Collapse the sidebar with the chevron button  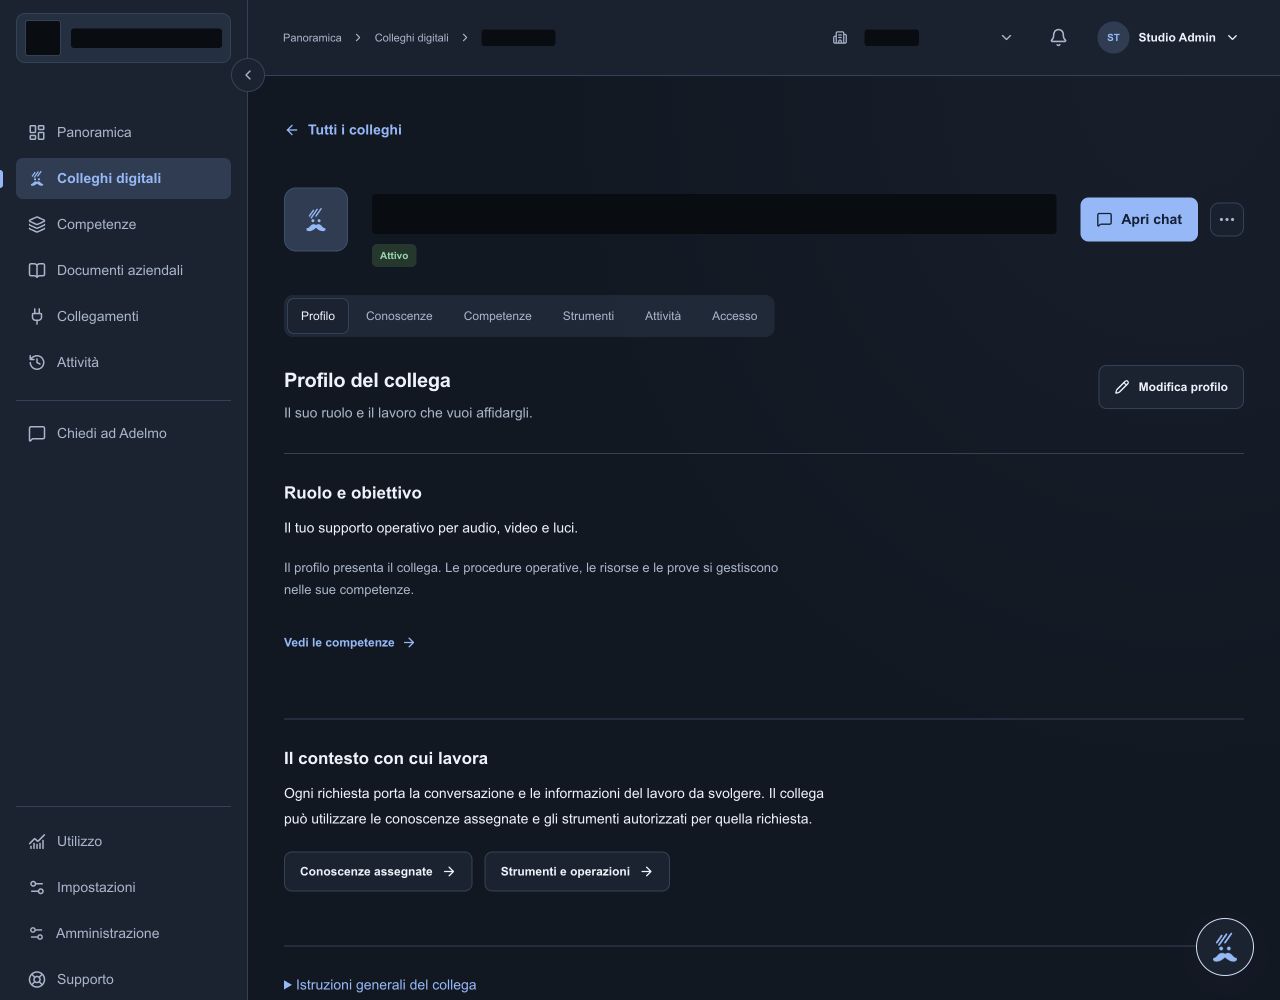click(248, 75)
